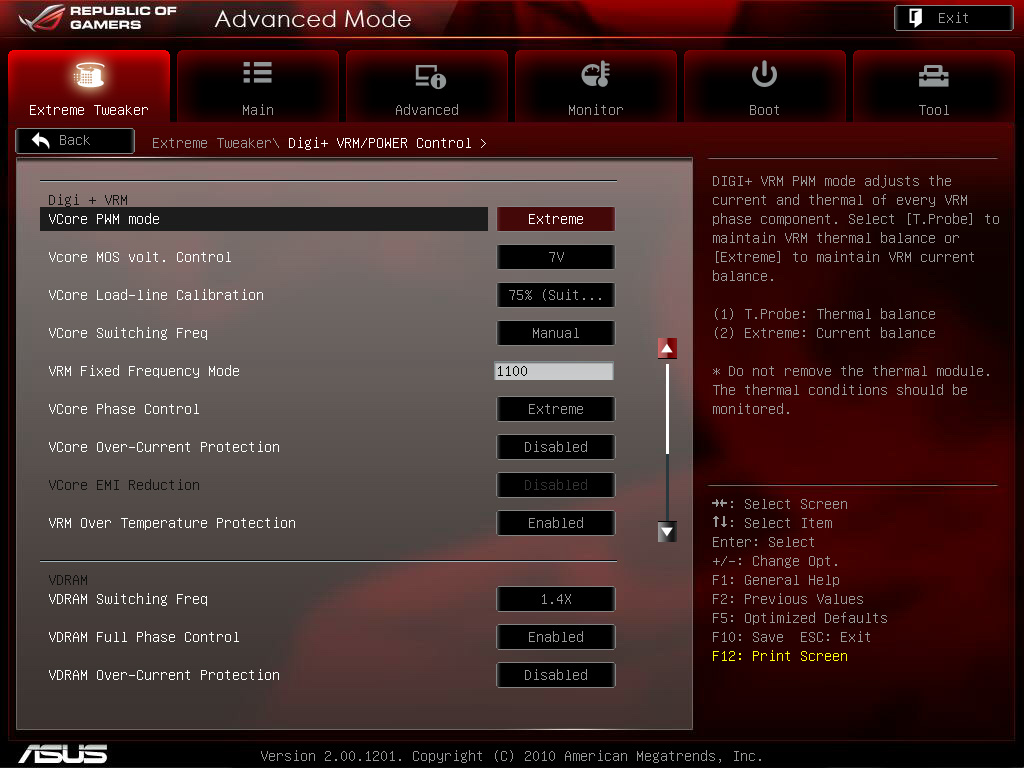Select the Advanced tab chip icon

coord(428,76)
